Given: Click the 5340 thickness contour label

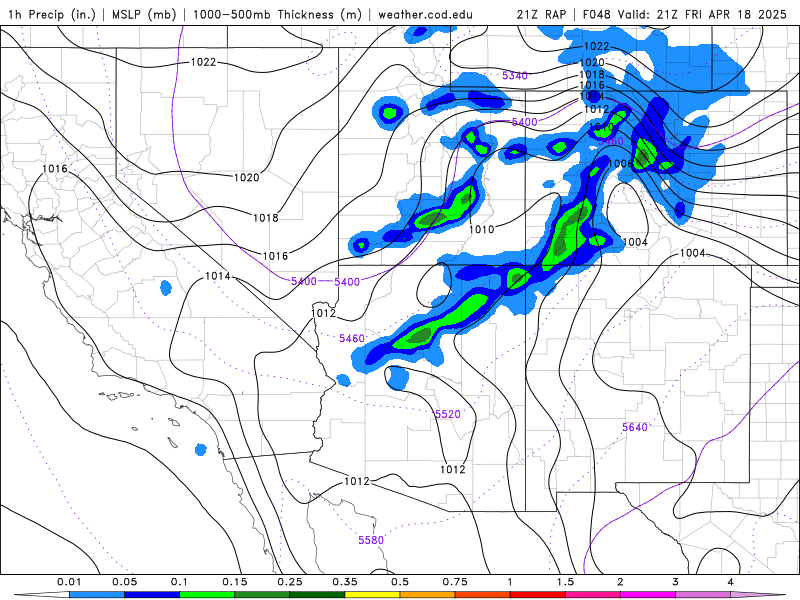Looking at the screenshot, I should (515, 76).
